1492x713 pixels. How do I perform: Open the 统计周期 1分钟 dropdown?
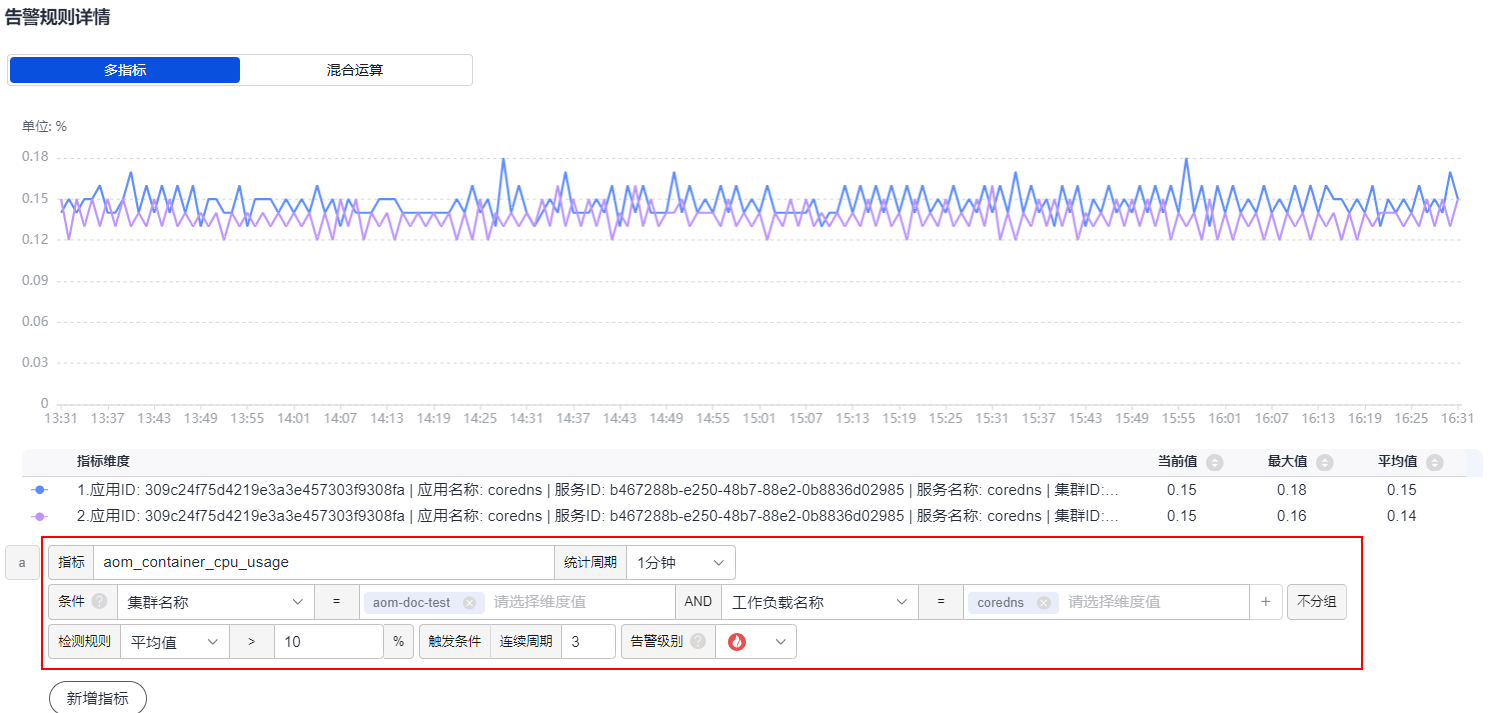[680, 562]
